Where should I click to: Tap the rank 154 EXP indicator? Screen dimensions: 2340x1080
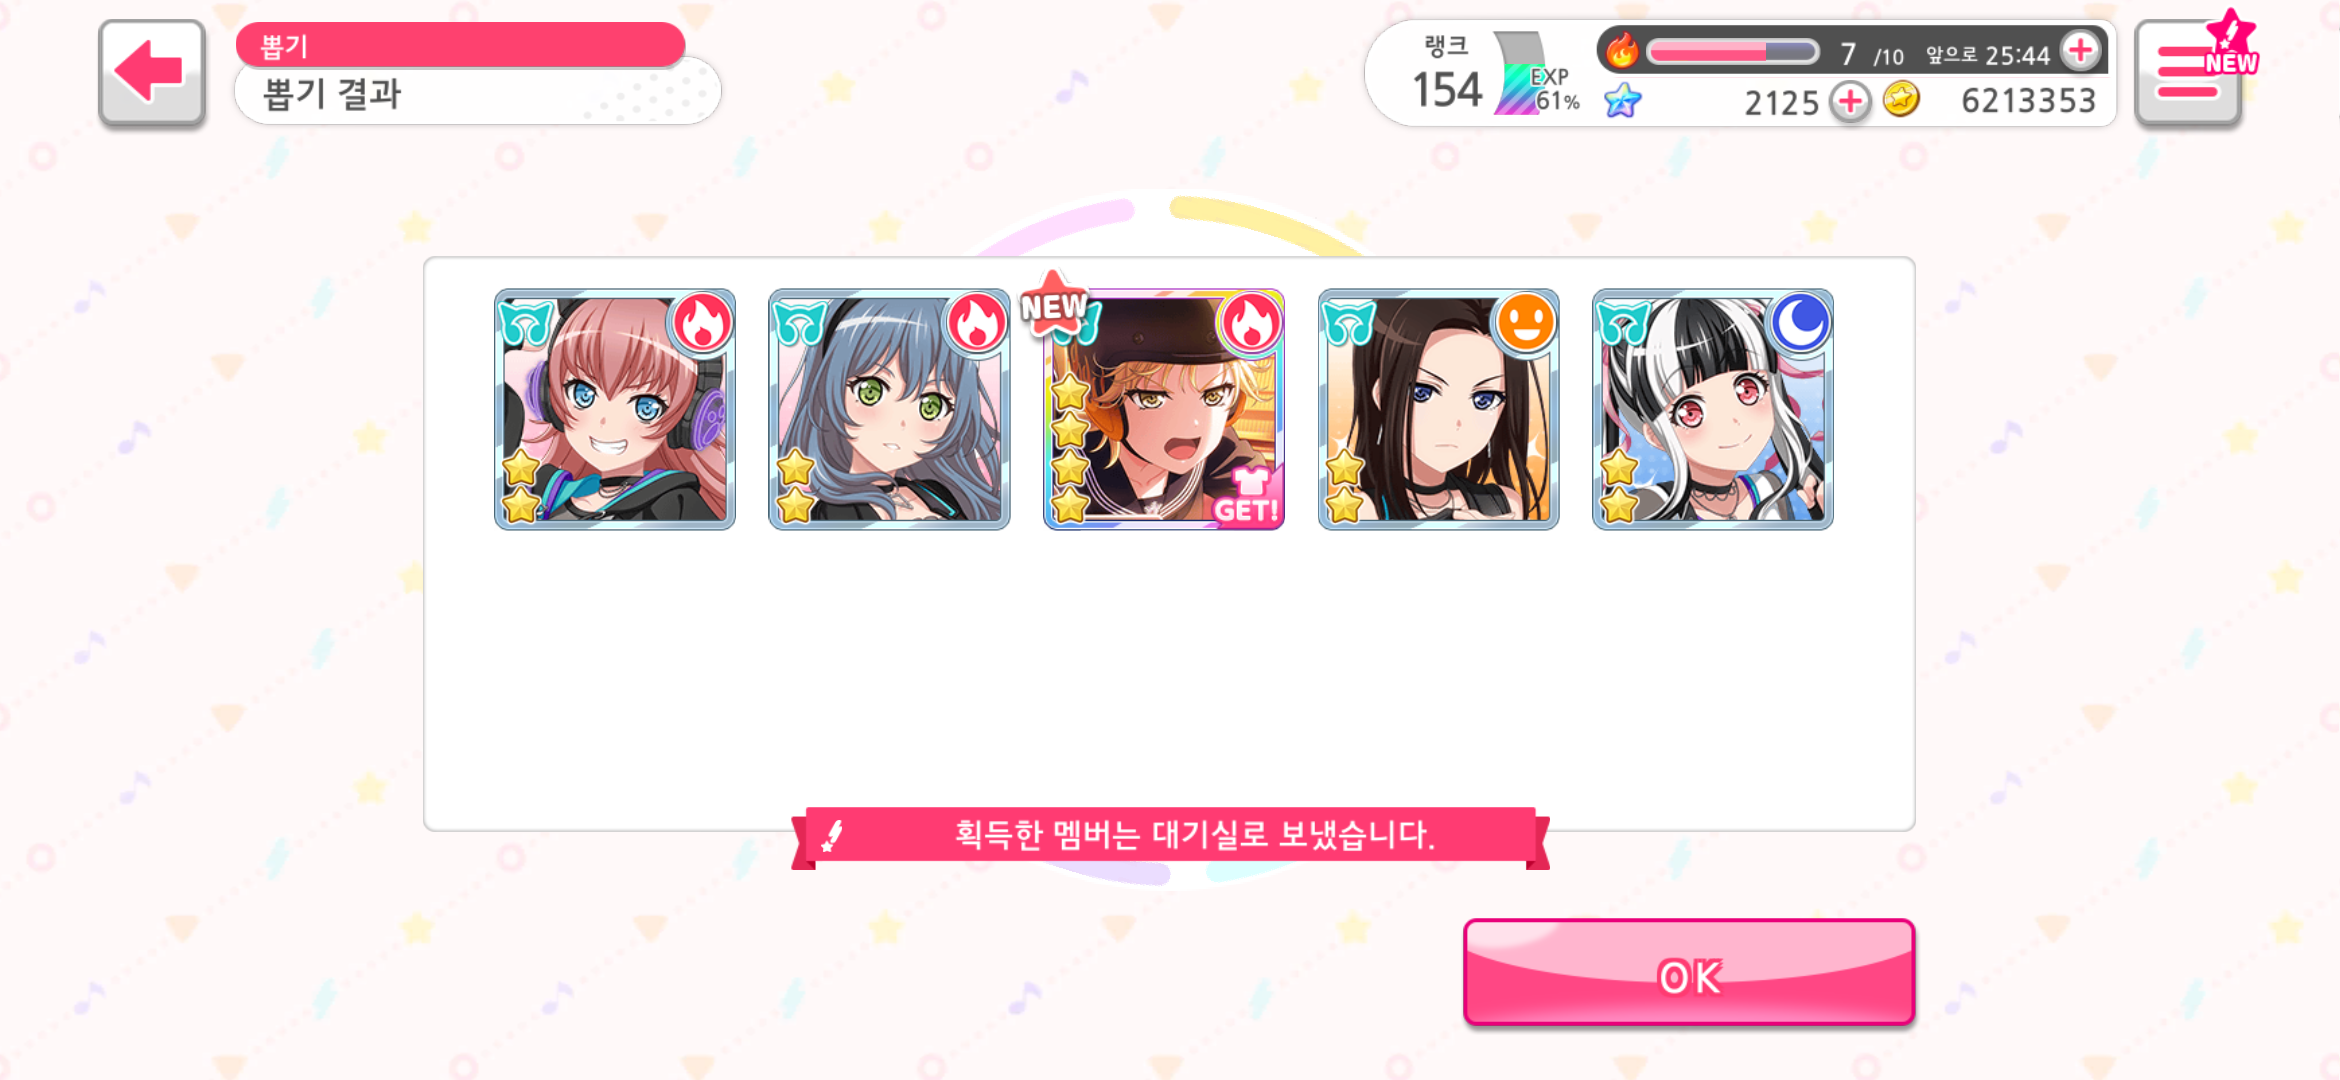click(x=1497, y=74)
